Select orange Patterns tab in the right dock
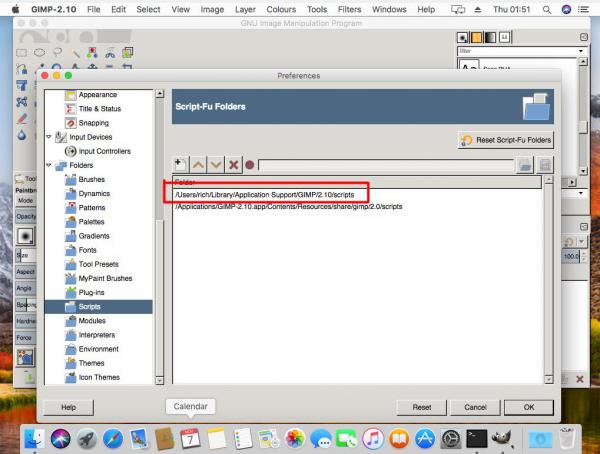 tap(477, 38)
